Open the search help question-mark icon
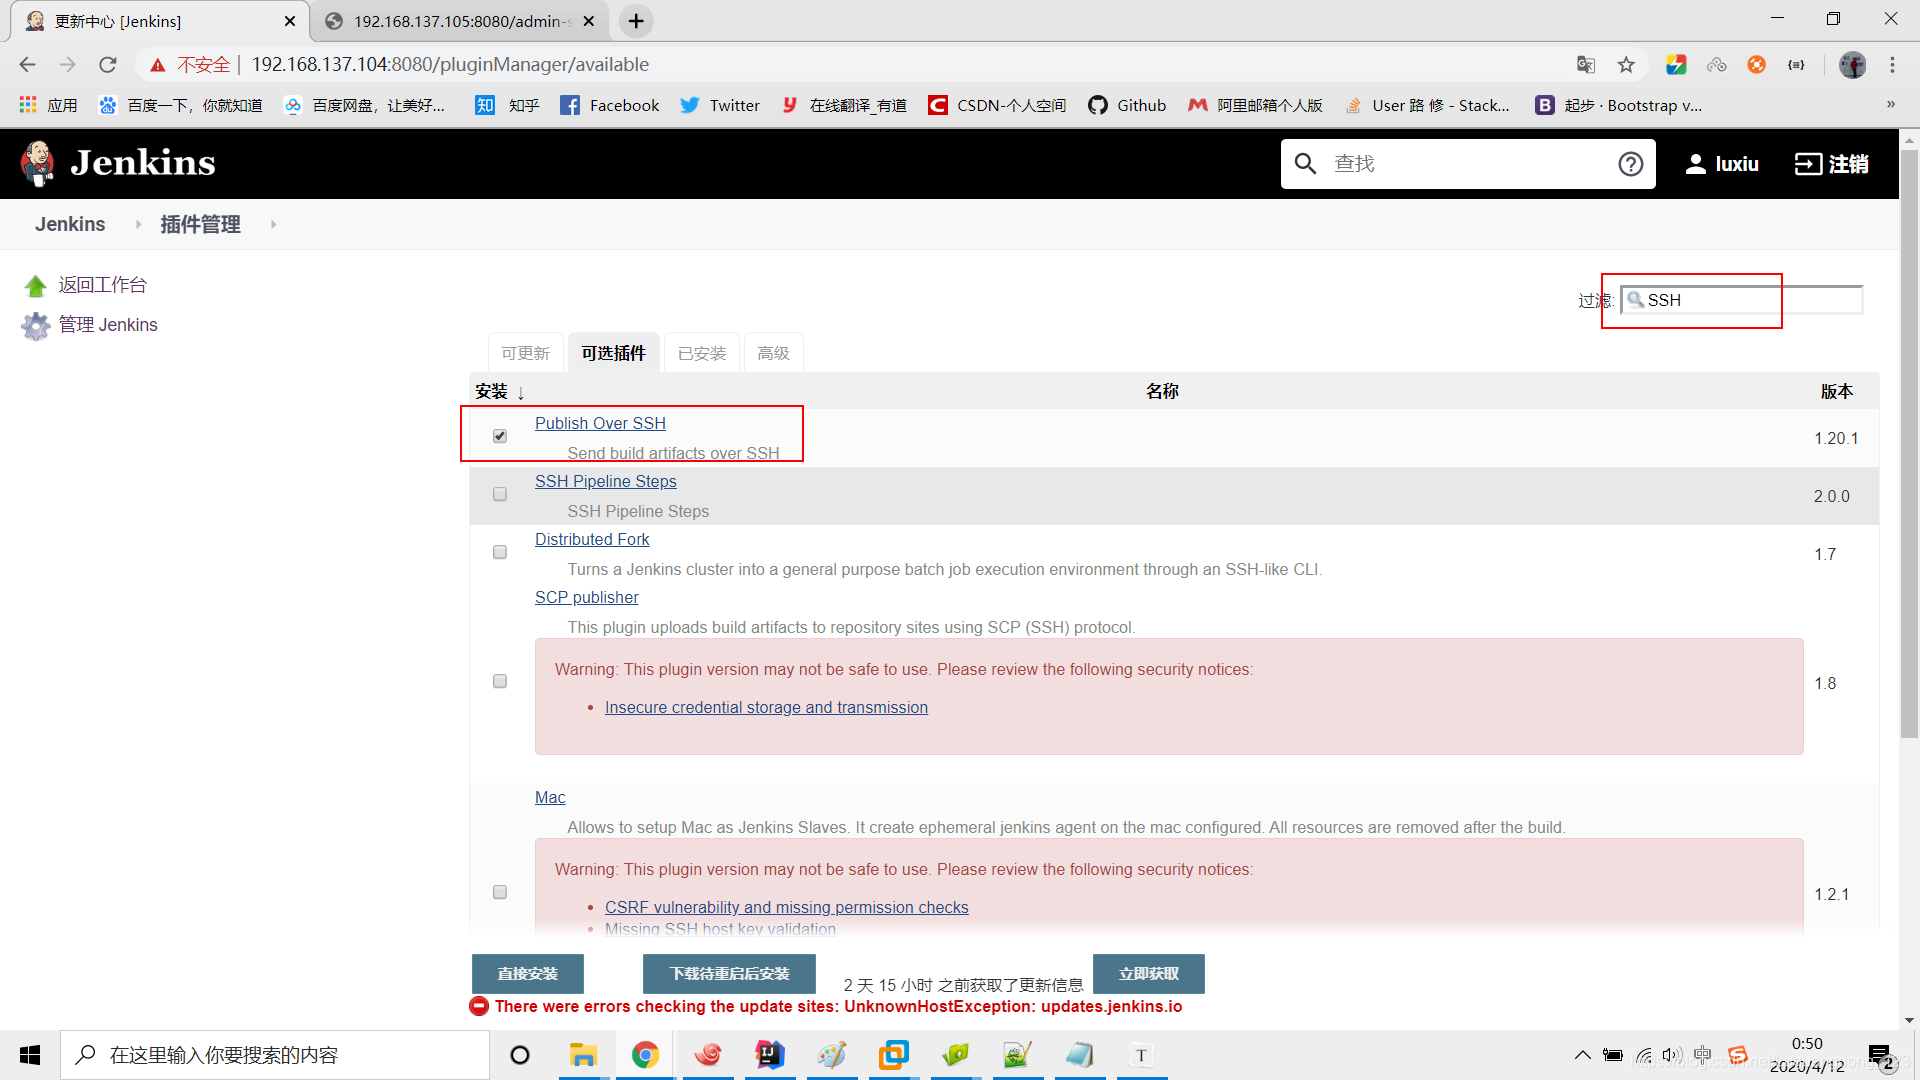This screenshot has height=1080, width=1920. (1630, 164)
